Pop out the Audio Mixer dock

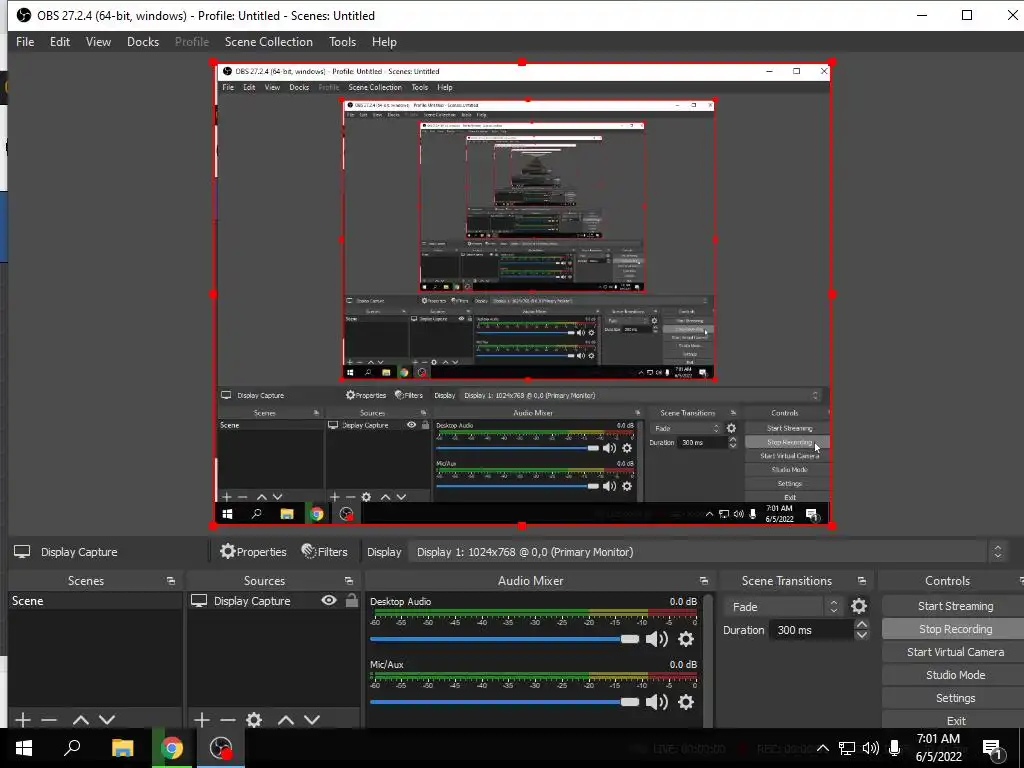click(x=703, y=581)
